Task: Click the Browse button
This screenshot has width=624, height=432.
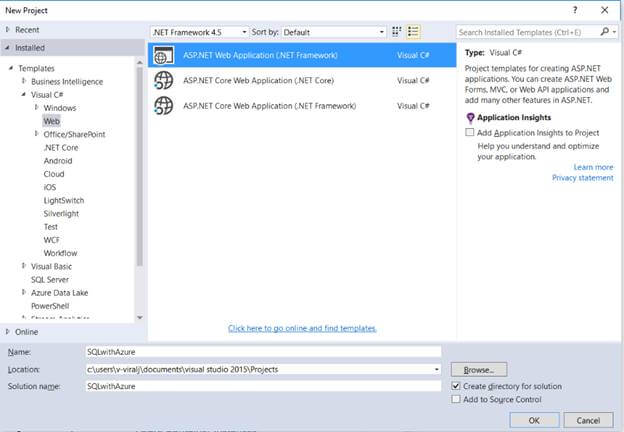Action: pos(479,370)
